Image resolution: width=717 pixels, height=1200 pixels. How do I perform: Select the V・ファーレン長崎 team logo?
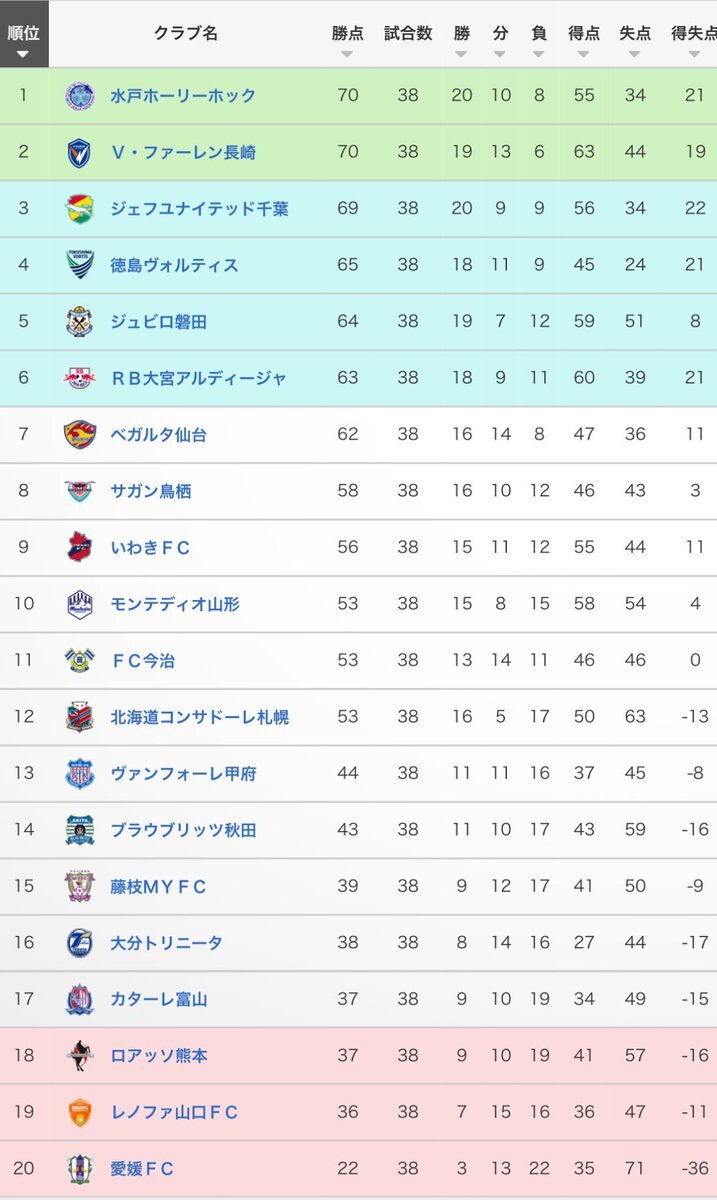(x=80, y=152)
